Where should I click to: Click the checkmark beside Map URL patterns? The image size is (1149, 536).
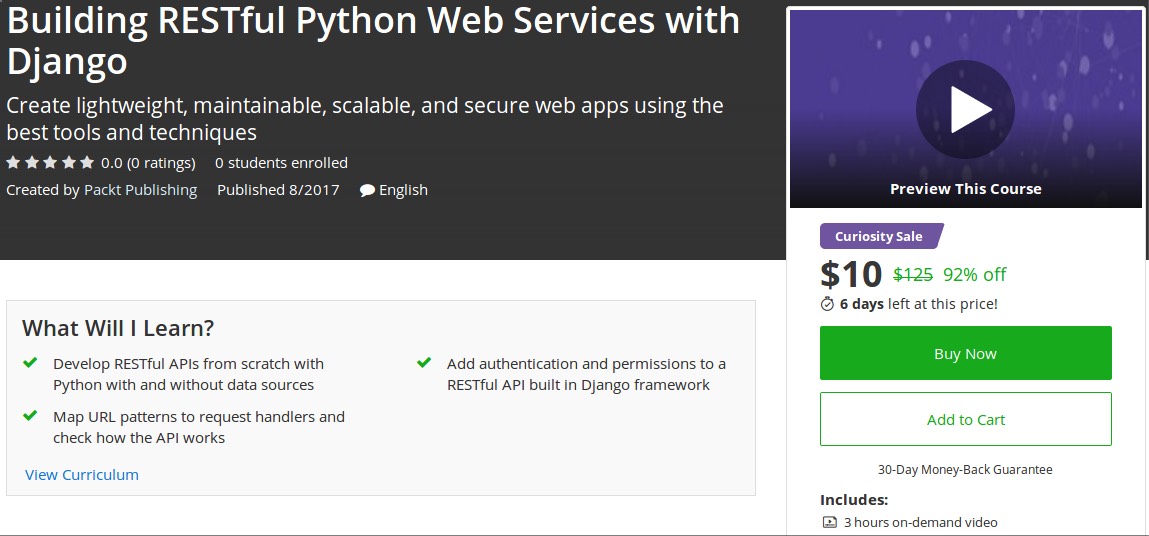(30, 416)
